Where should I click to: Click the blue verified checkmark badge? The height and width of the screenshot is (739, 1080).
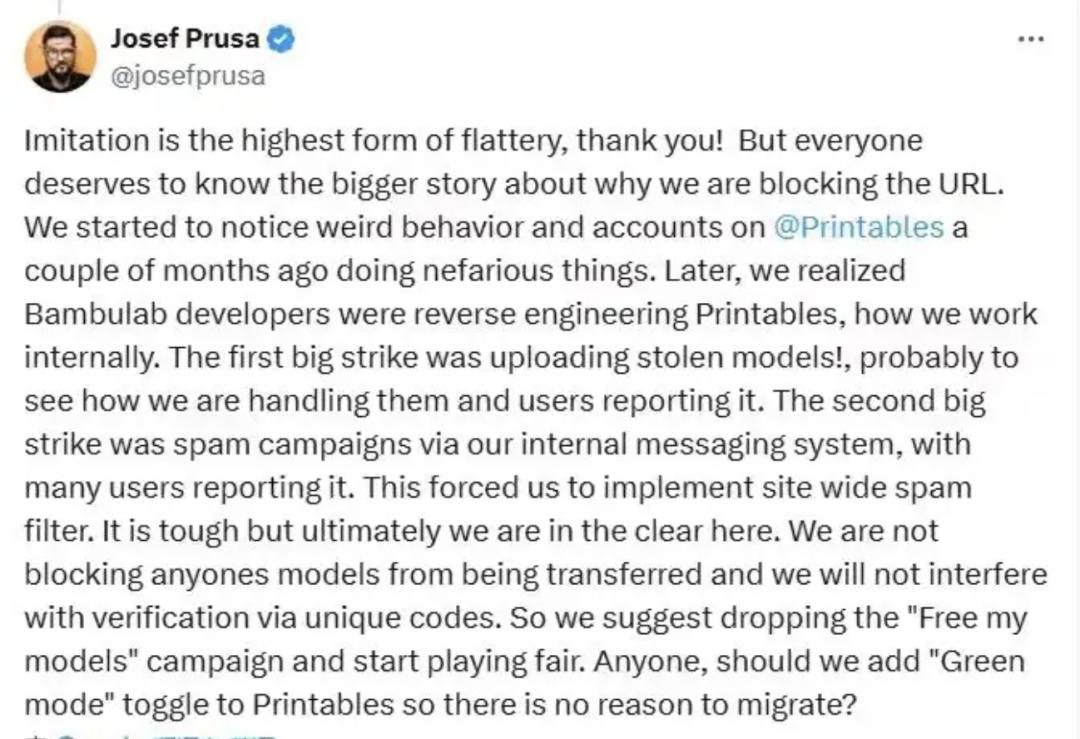tap(283, 39)
